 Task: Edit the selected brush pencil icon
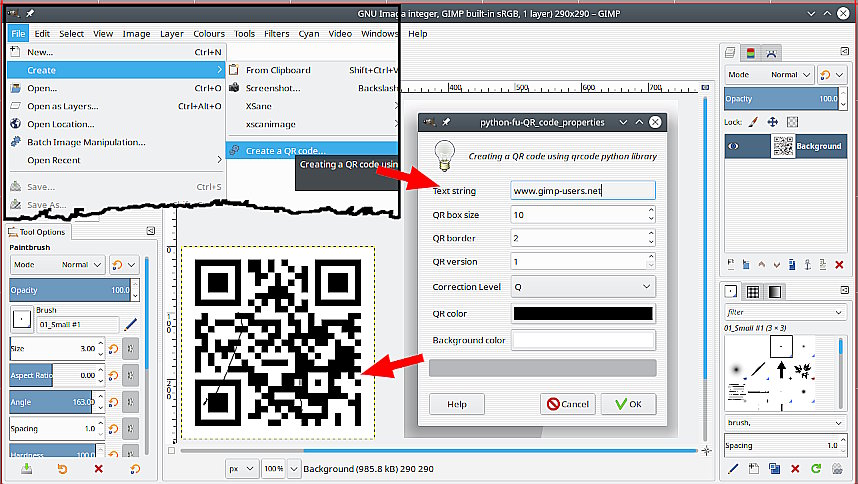pyautogui.click(x=733, y=468)
